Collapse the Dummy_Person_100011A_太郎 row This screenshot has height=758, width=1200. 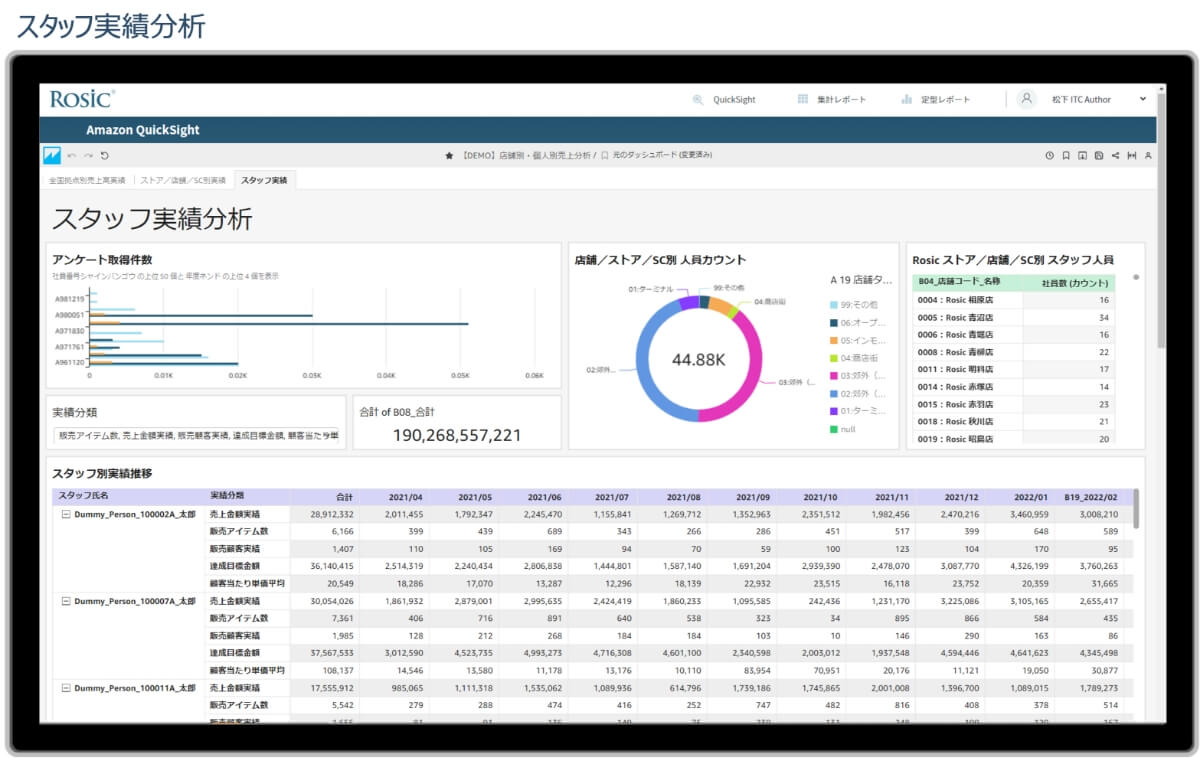point(66,688)
